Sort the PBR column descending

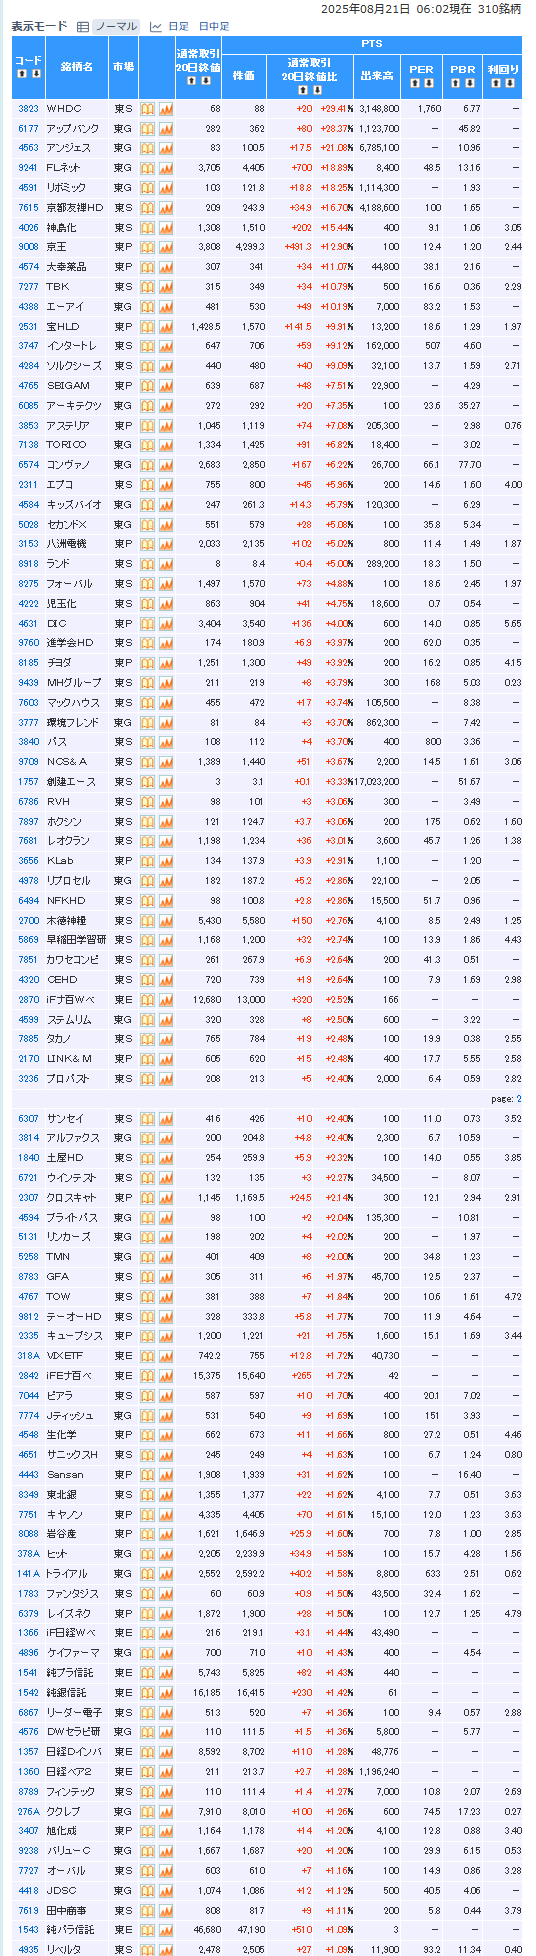[x=470, y=84]
